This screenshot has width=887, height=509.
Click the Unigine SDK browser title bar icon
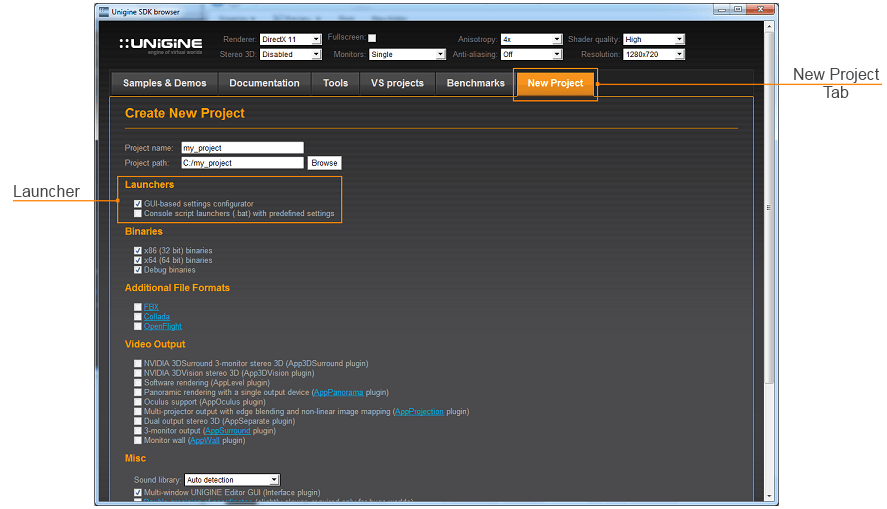pos(104,12)
